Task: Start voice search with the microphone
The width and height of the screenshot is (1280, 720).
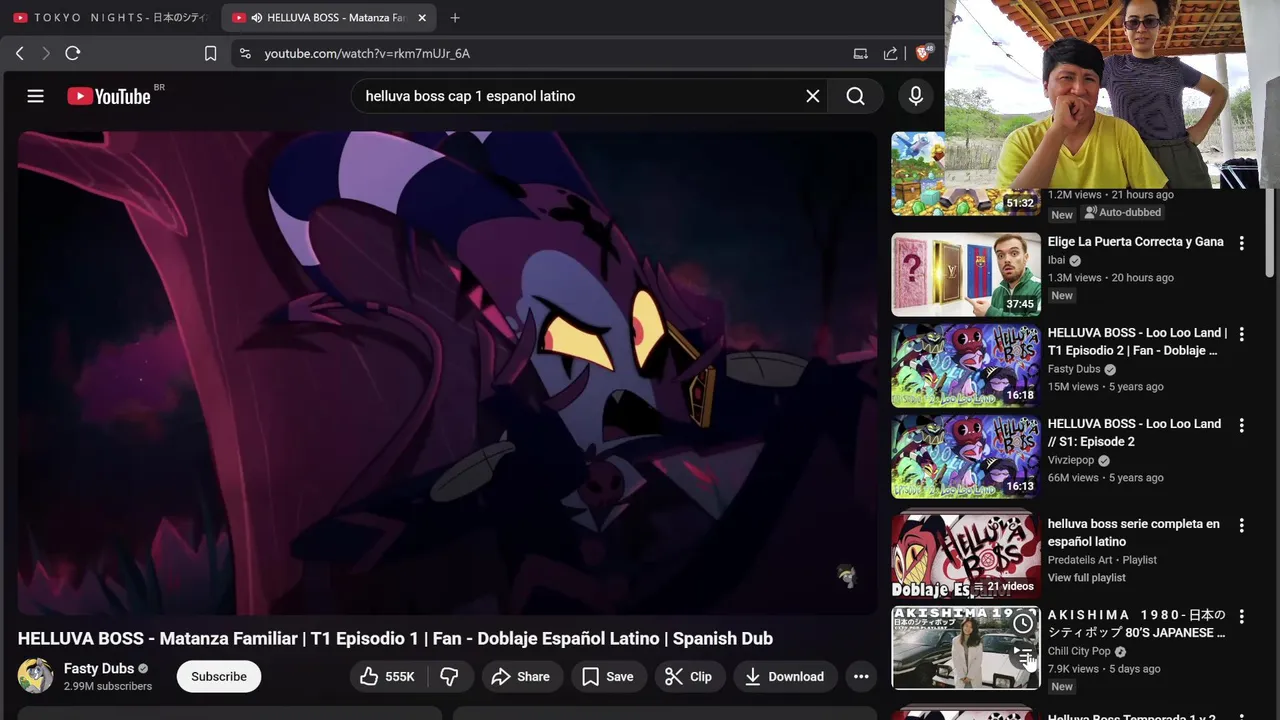Action: pos(915,96)
